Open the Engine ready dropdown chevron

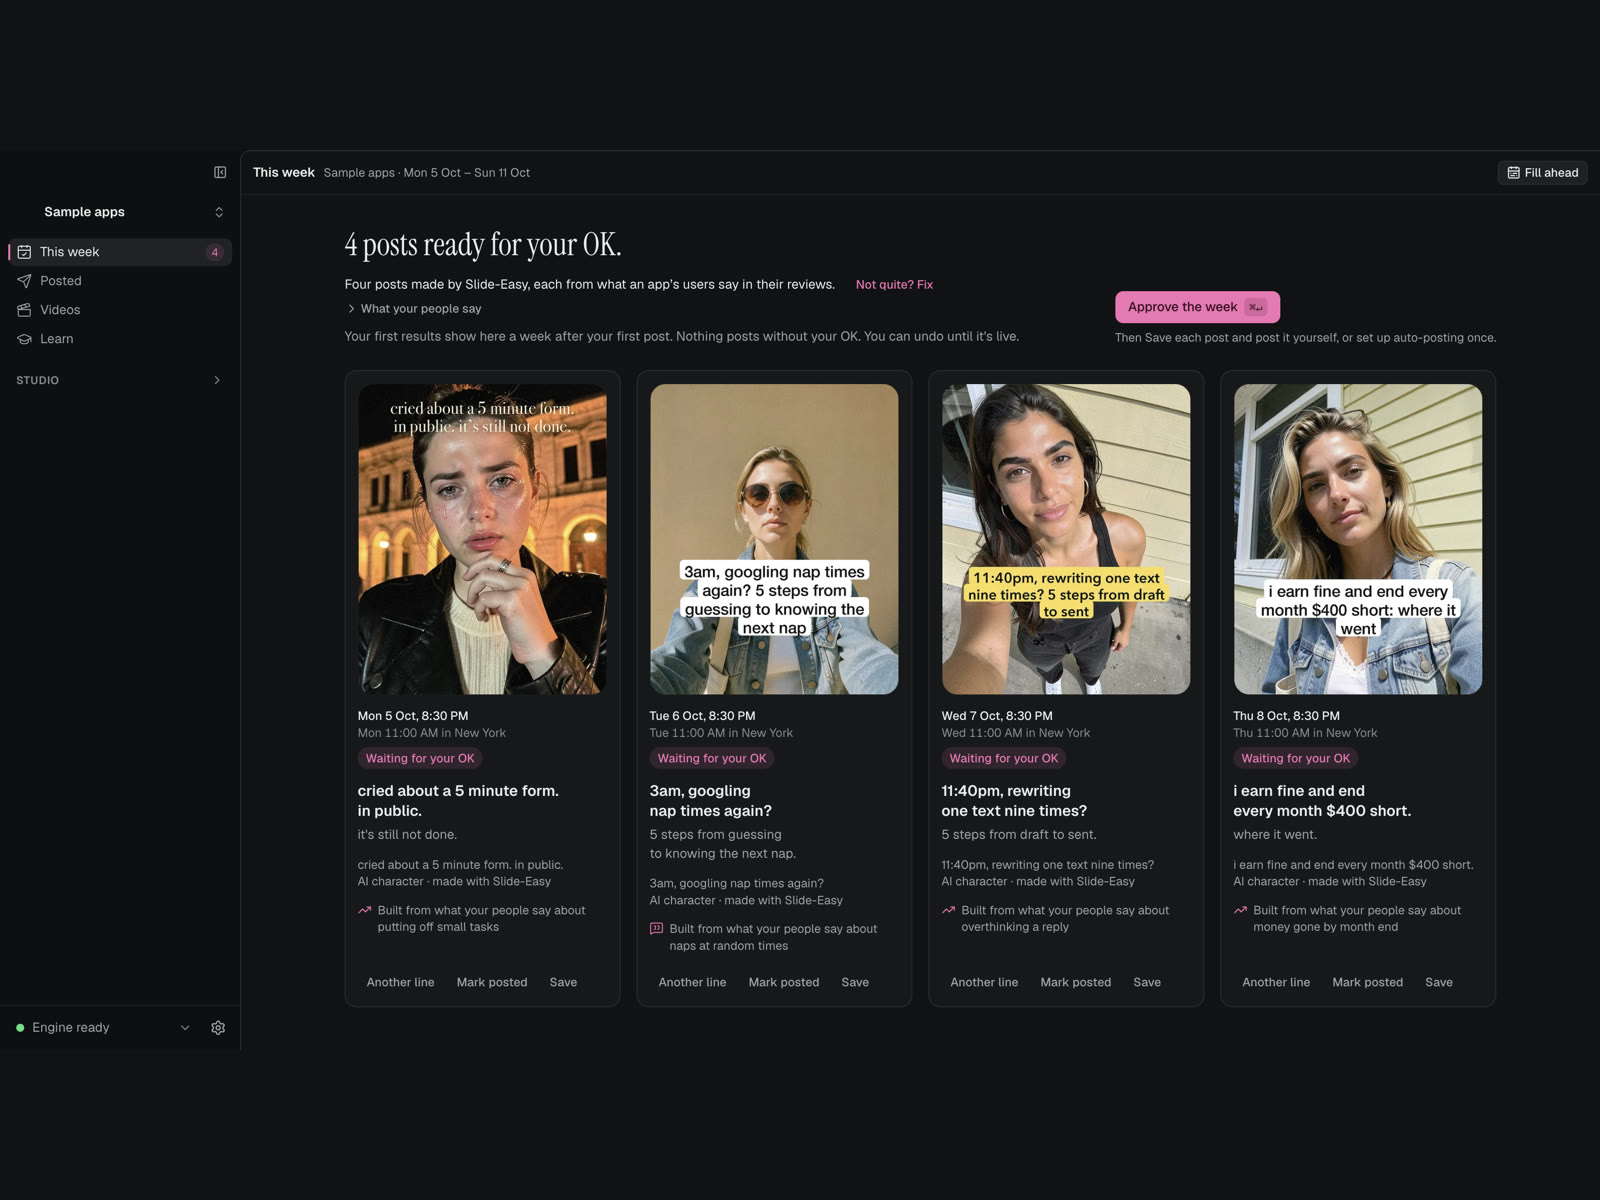pos(185,1028)
